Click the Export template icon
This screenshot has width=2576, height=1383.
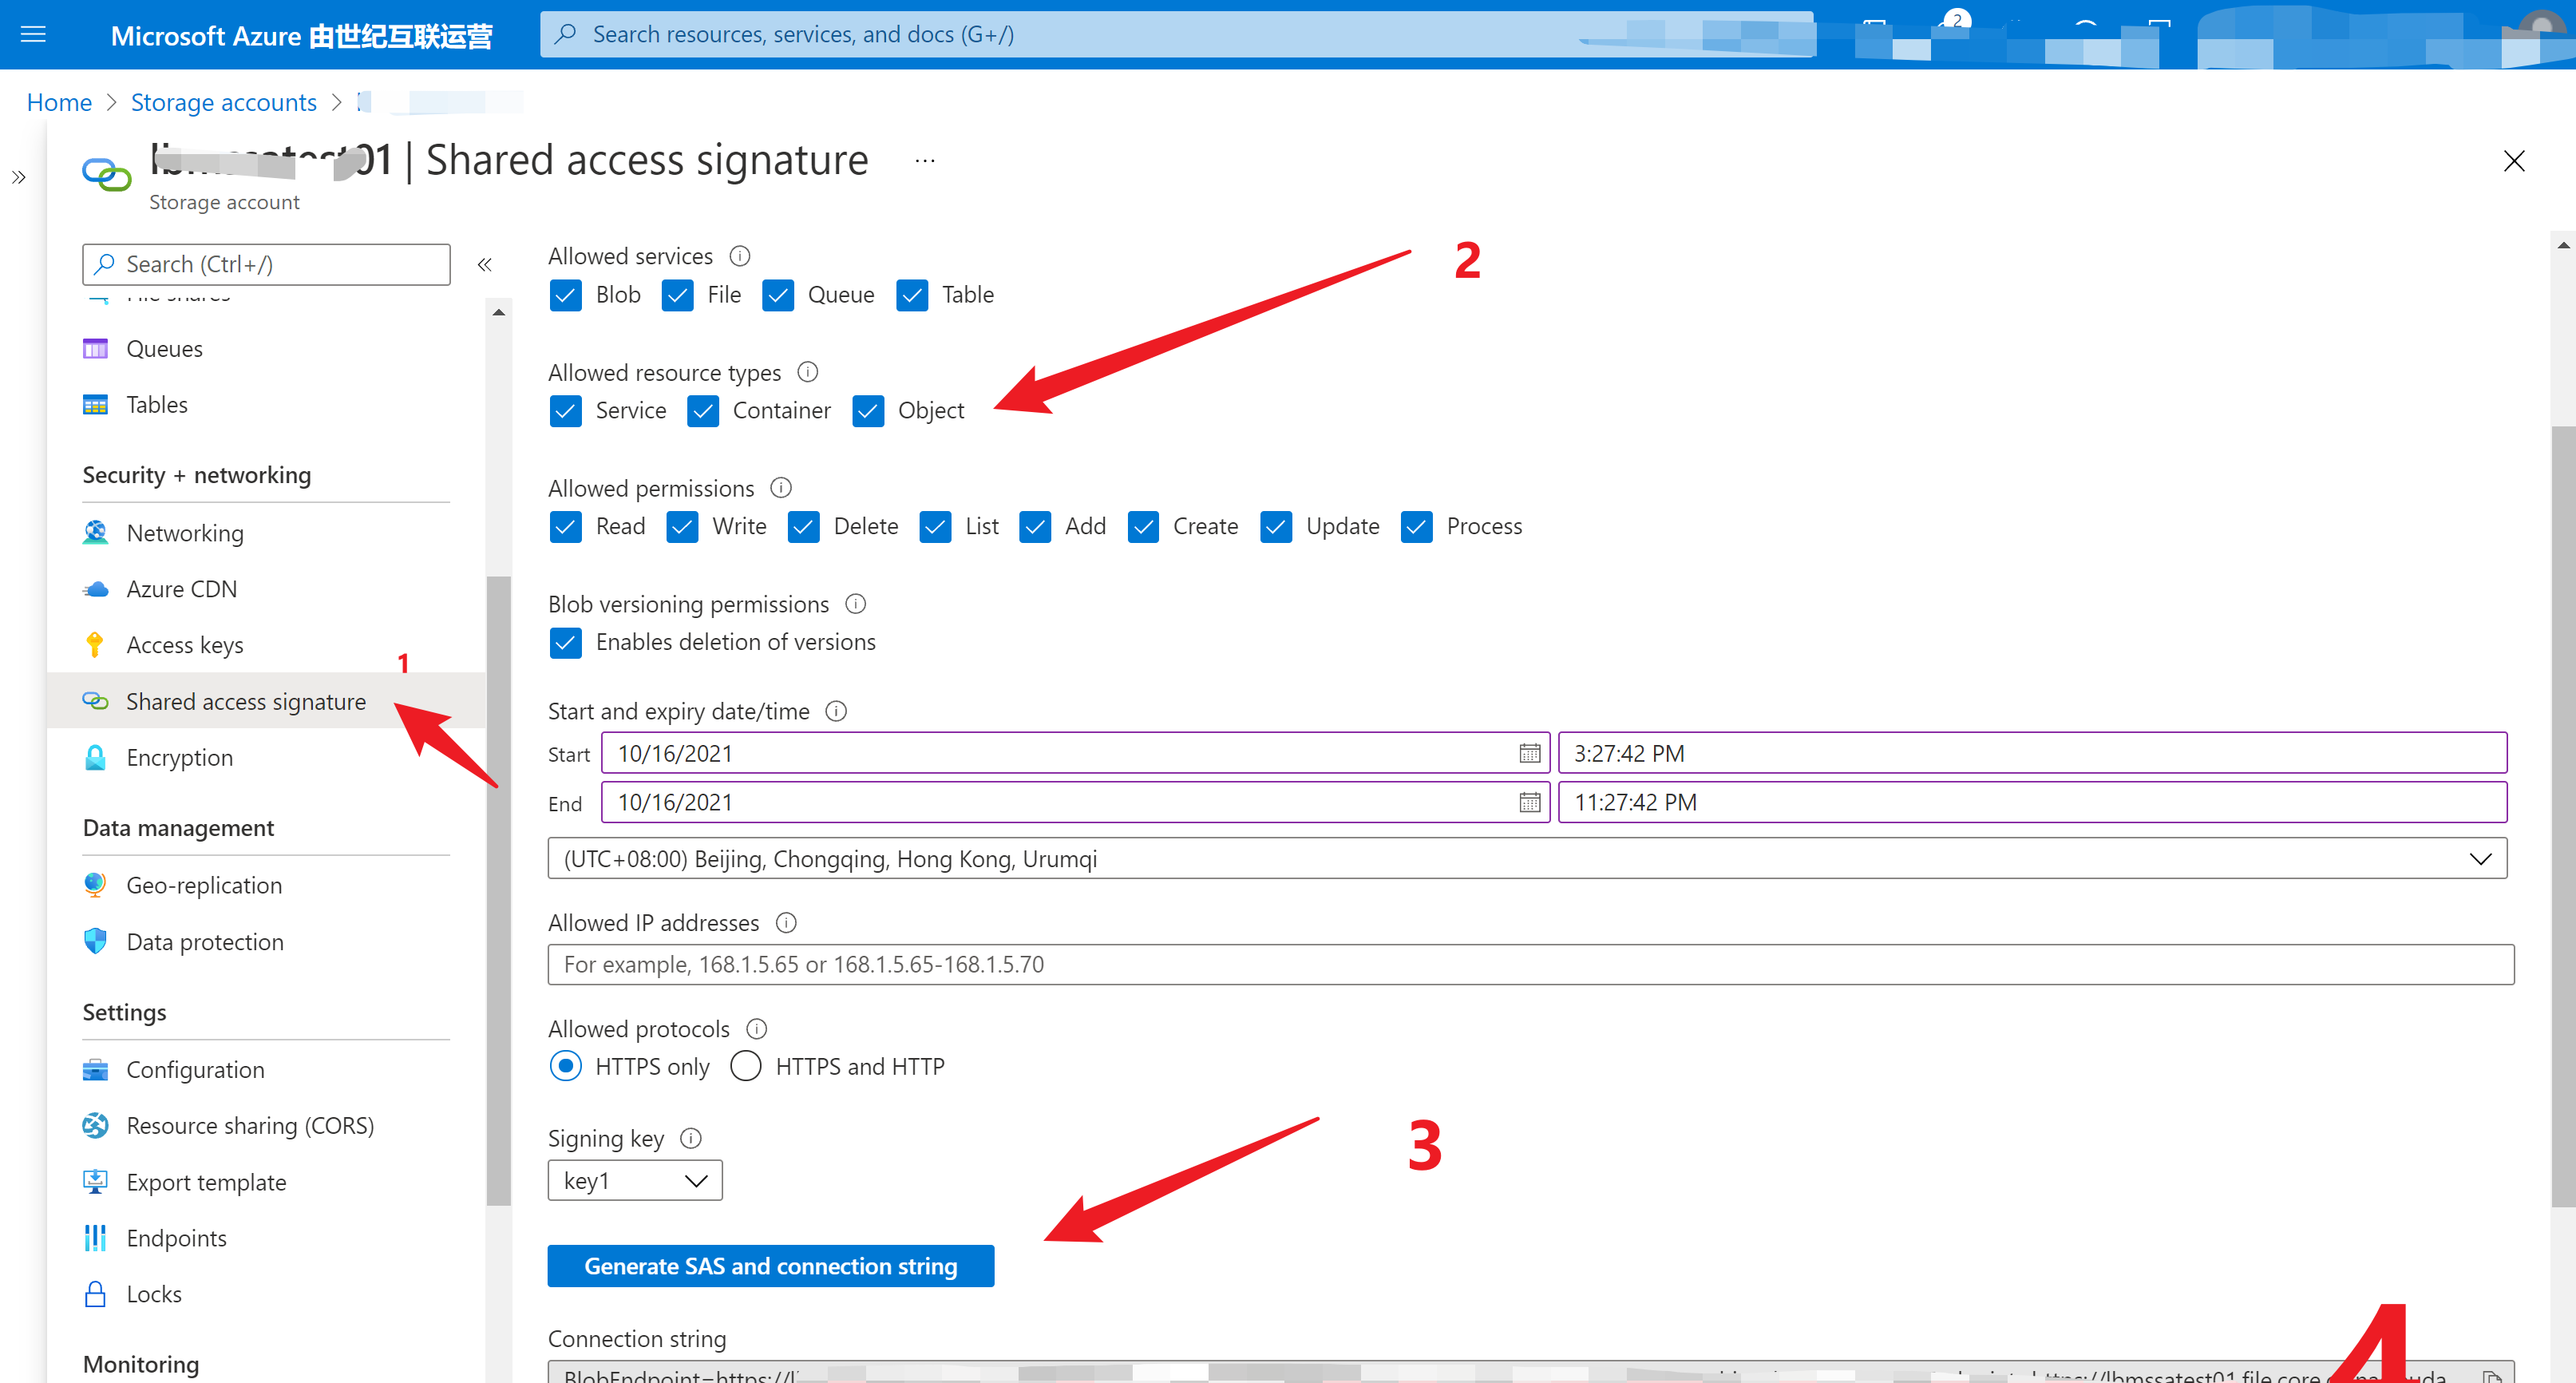95,1182
